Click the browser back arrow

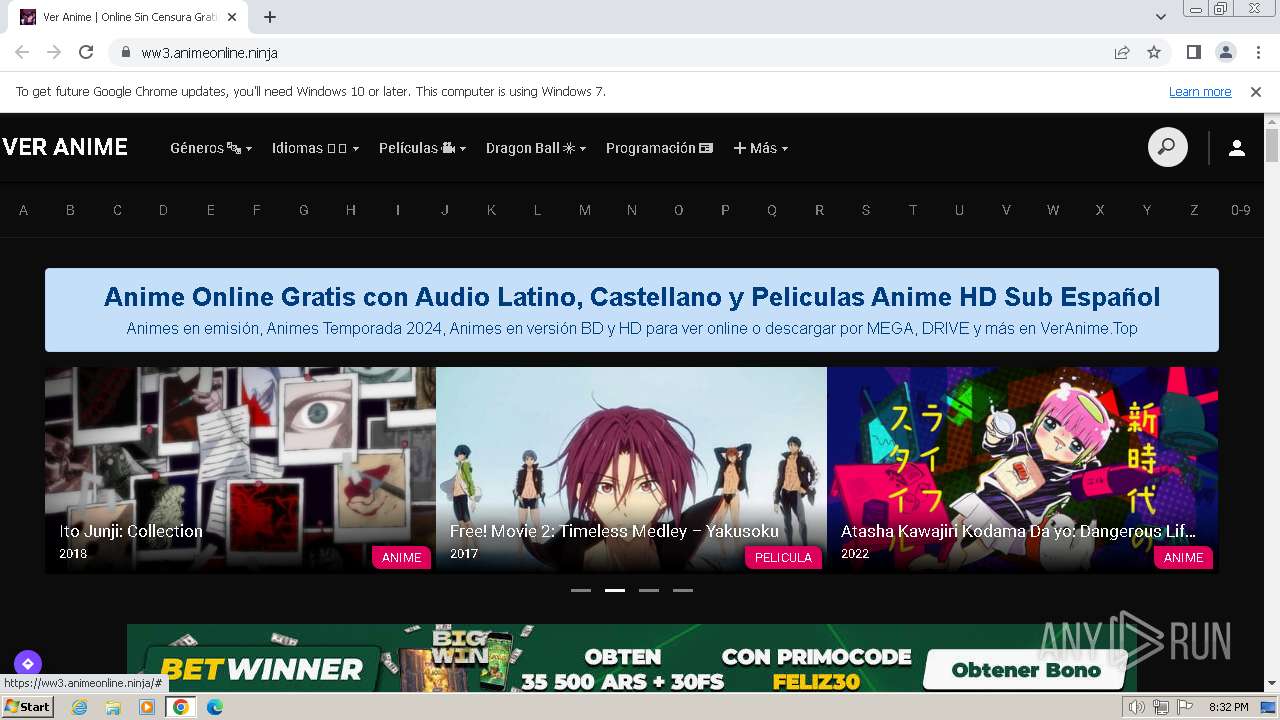[22, 52]
